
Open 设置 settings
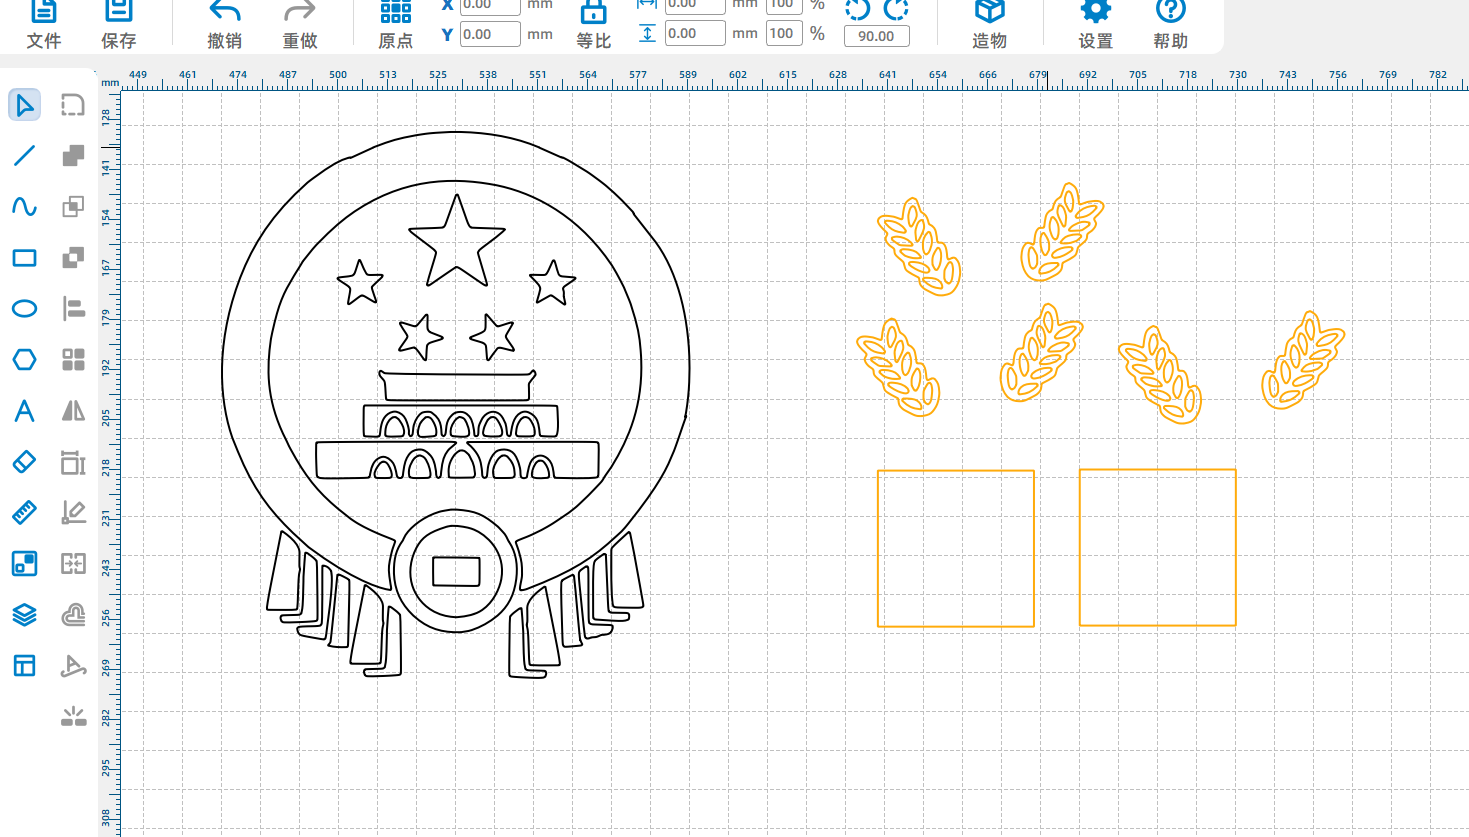(x=1095, y=24)
